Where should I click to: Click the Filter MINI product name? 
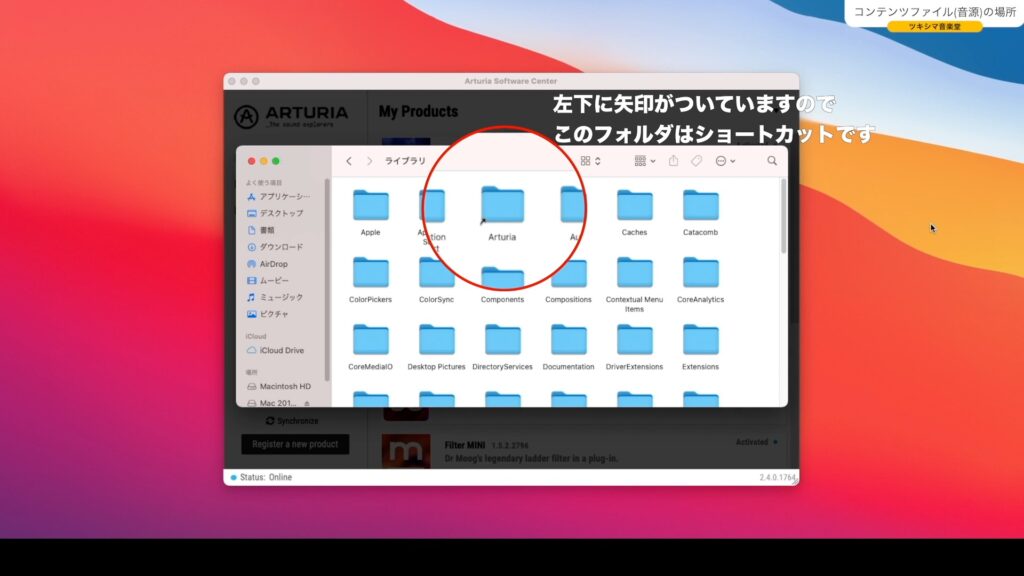pos(464,445)
